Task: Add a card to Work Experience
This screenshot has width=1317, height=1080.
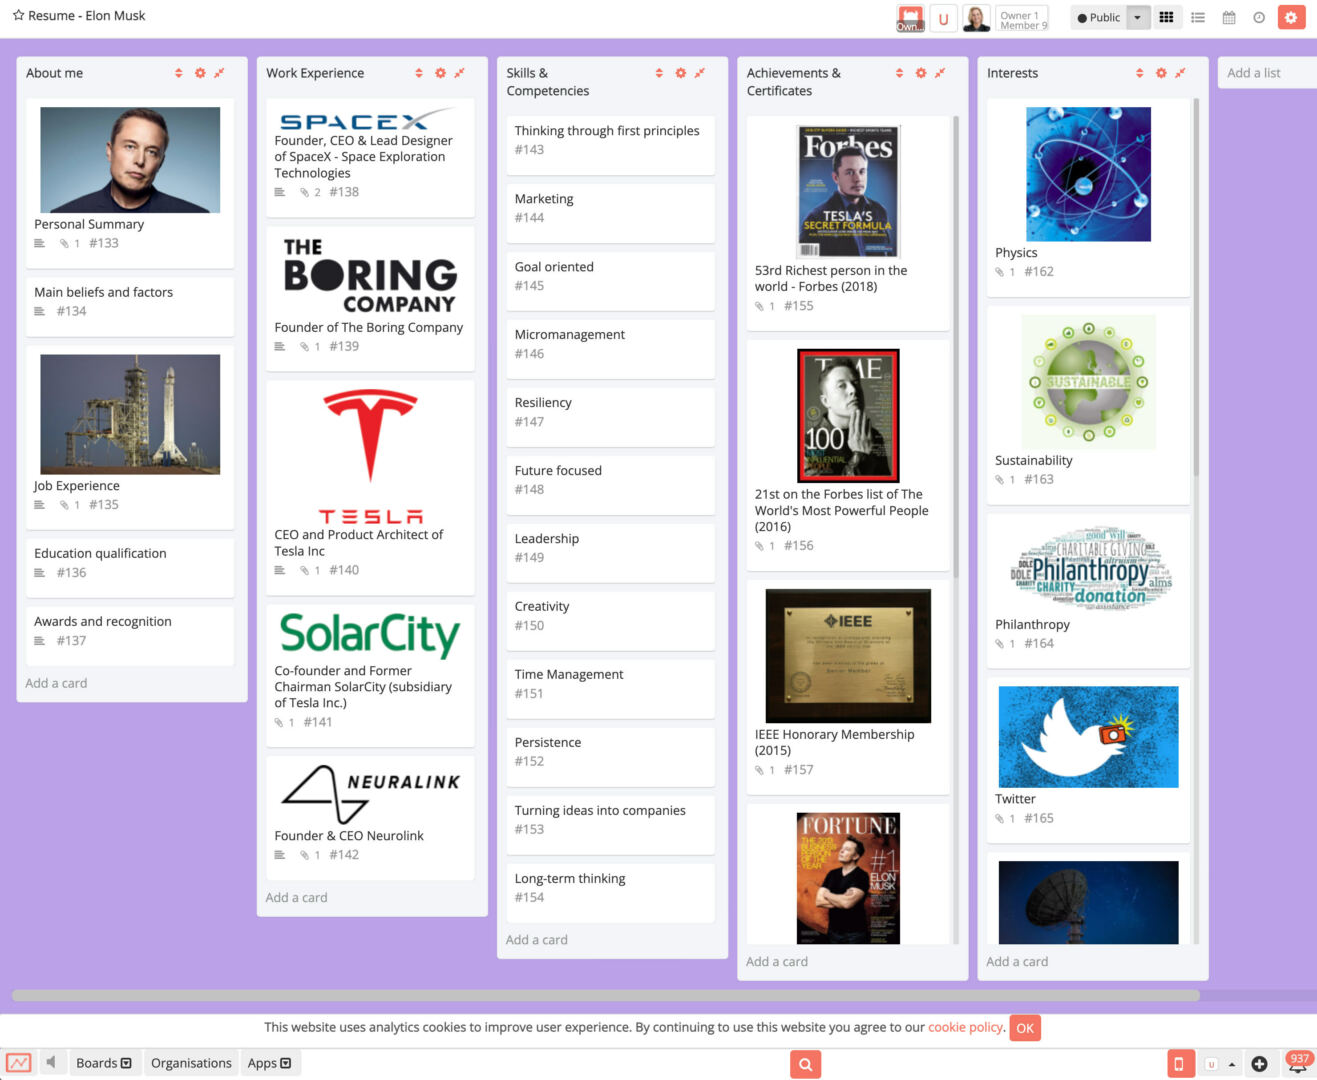Action: 296,897
